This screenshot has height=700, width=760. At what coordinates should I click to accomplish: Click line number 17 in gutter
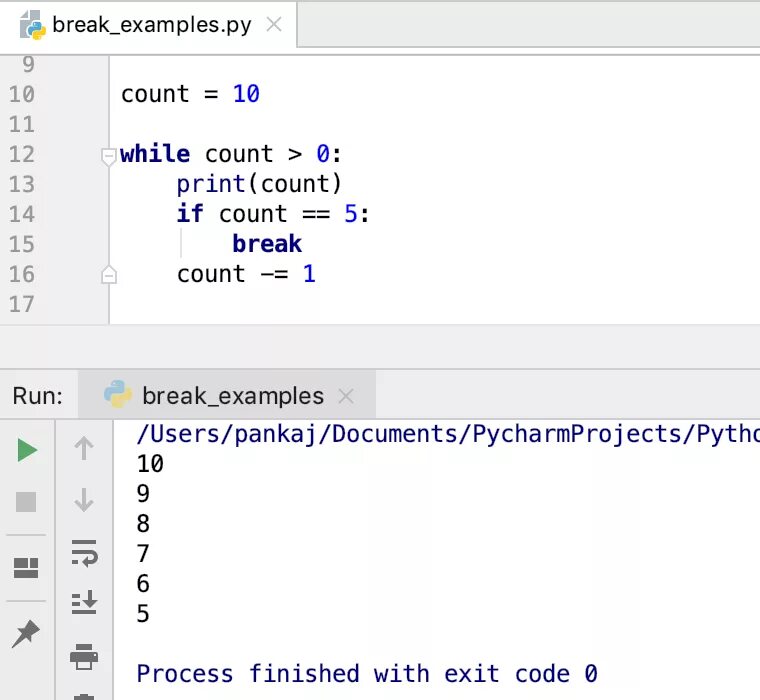tap(22, 304)
